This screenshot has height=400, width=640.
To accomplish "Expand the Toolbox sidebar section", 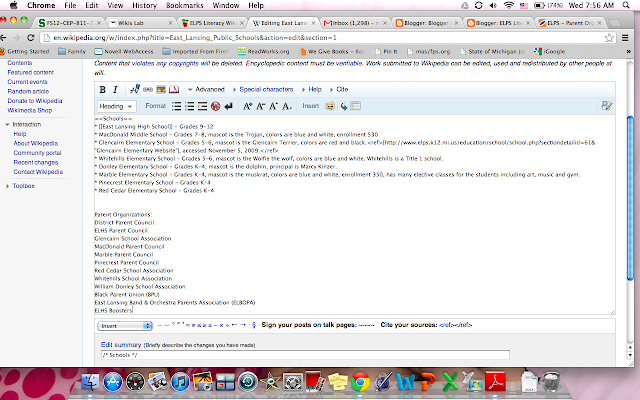I will (x=20, y=186).
